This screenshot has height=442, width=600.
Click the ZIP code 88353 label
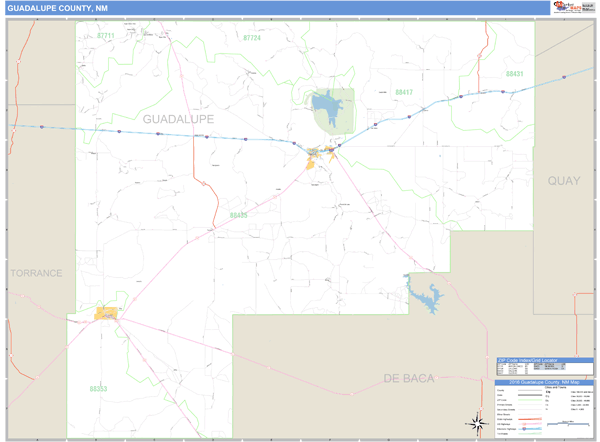(x=97, y=388)
